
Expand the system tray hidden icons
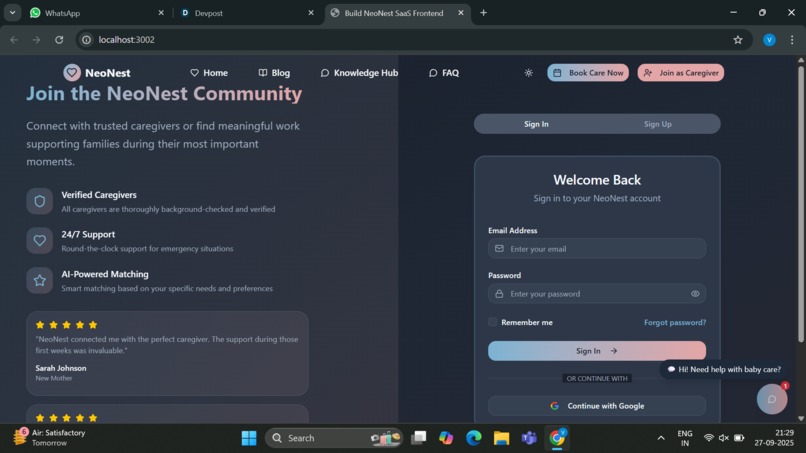(x=661, y=438)
